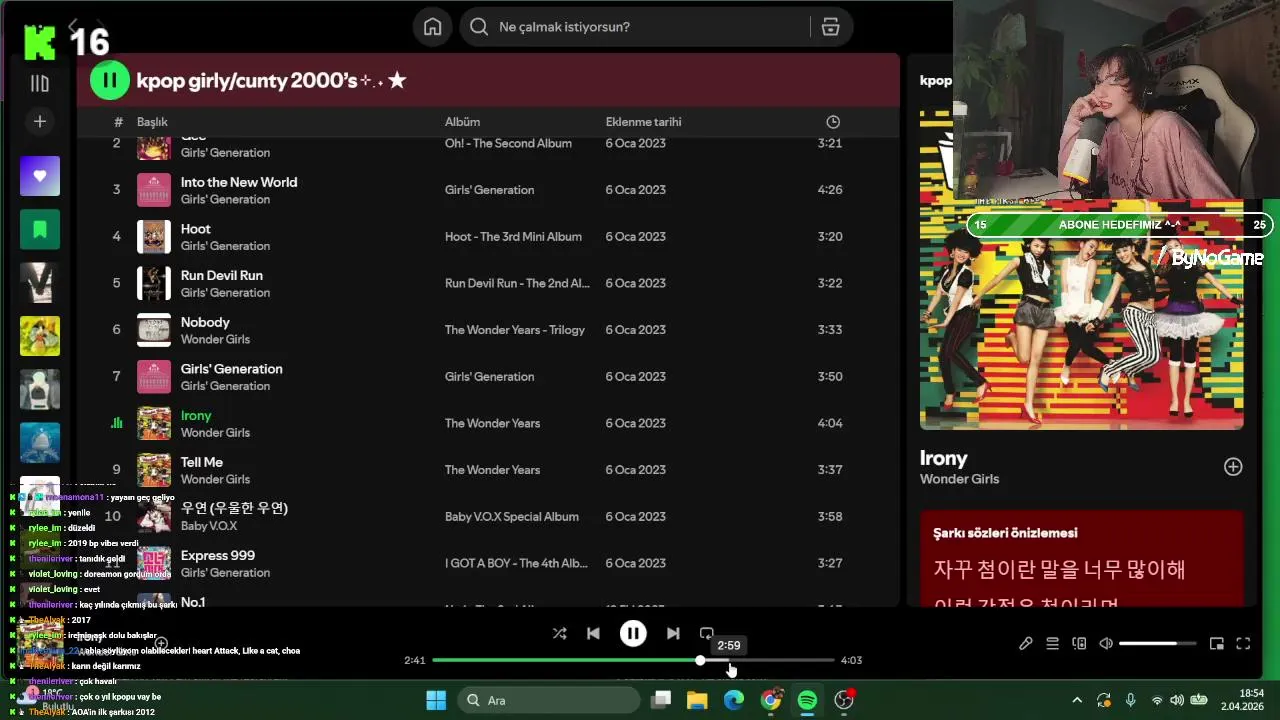
Task: Sort by Eklenme tarihi column header
Action: click(x=643, y=122)
